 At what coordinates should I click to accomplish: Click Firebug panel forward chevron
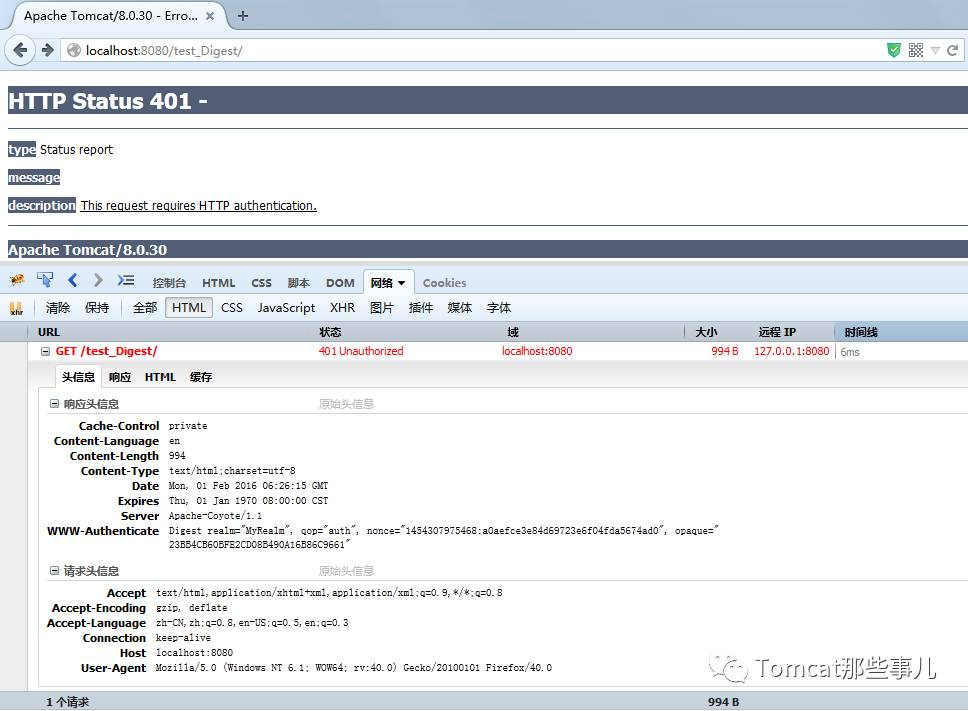click(x=98, y=280)
